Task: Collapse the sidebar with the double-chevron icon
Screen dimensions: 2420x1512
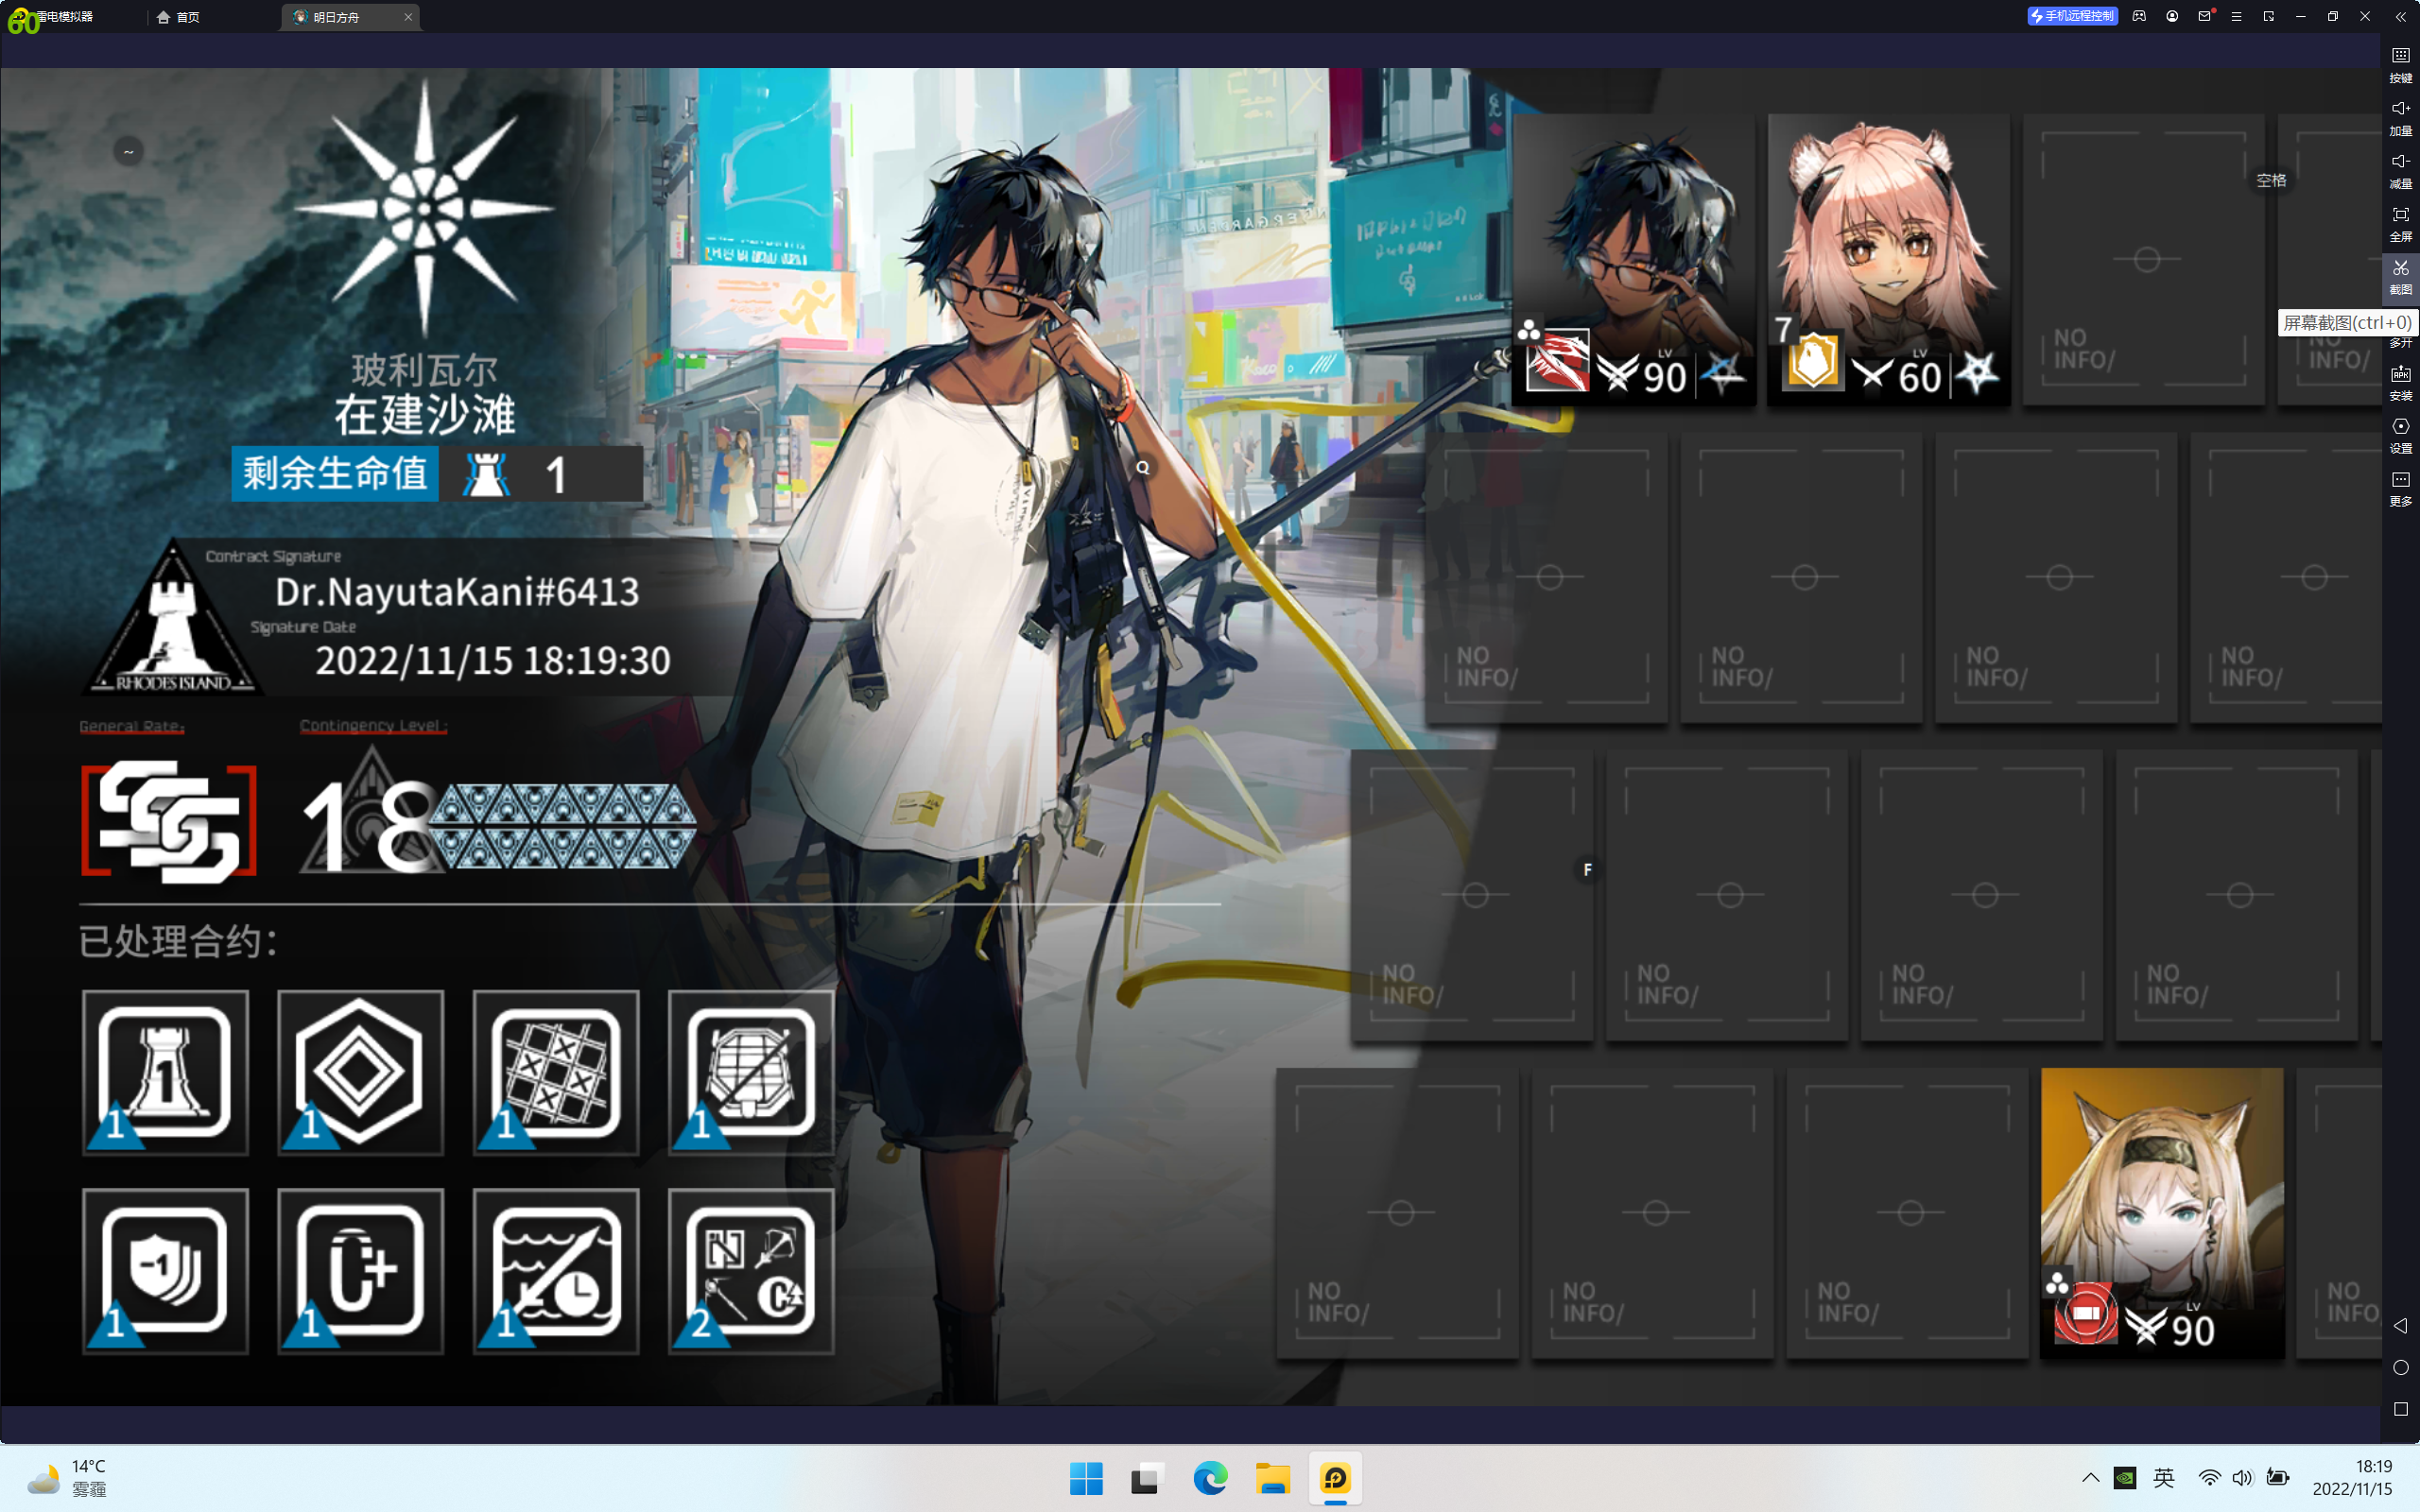Action: [2400, 17]
